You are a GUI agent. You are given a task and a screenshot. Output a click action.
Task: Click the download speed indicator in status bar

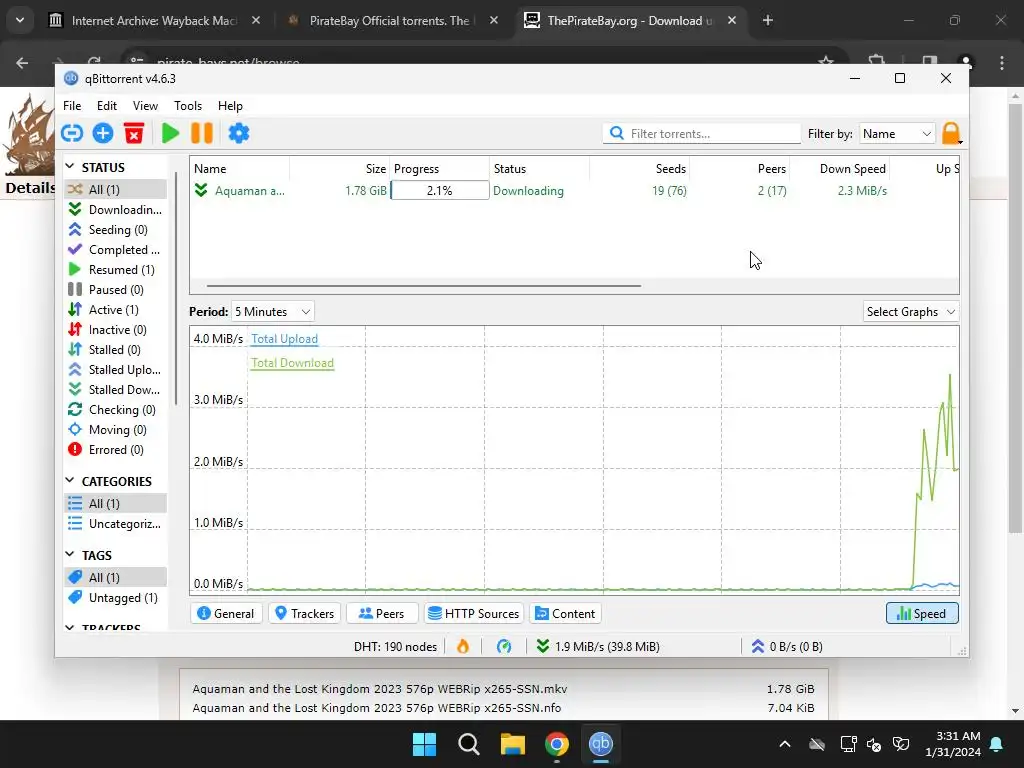[598, 647]
